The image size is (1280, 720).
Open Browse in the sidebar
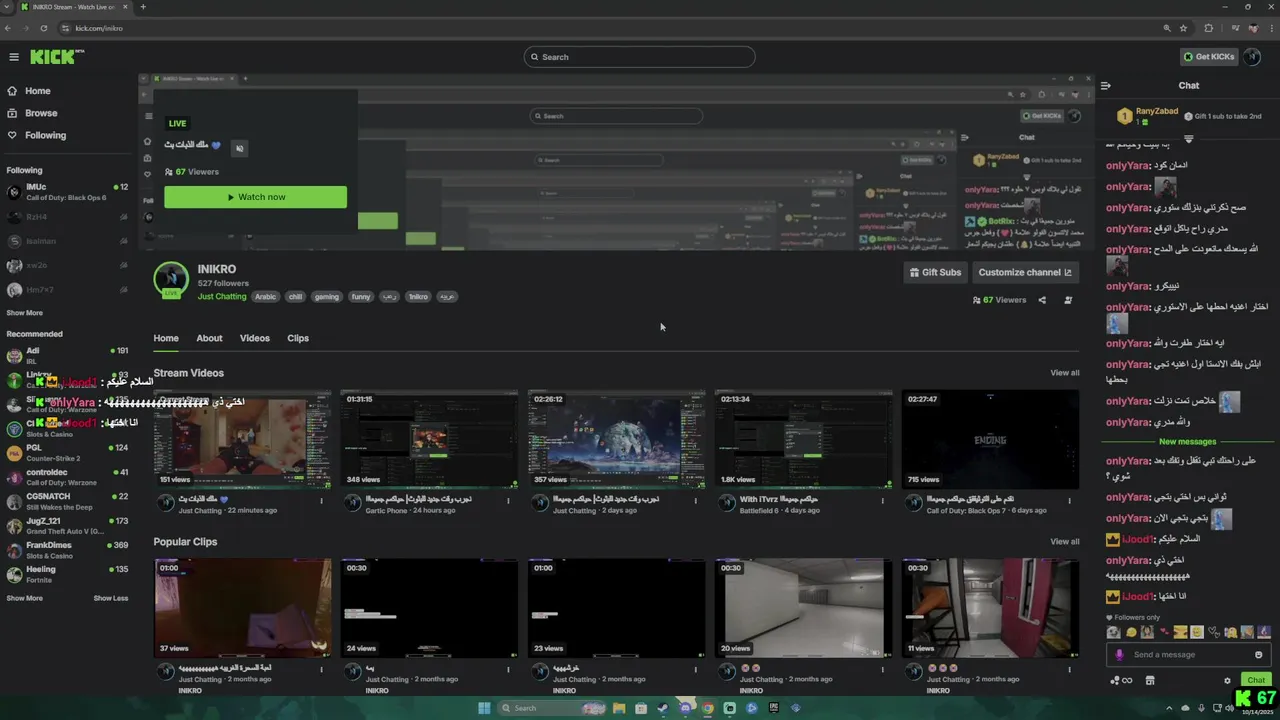pos(41,113)
